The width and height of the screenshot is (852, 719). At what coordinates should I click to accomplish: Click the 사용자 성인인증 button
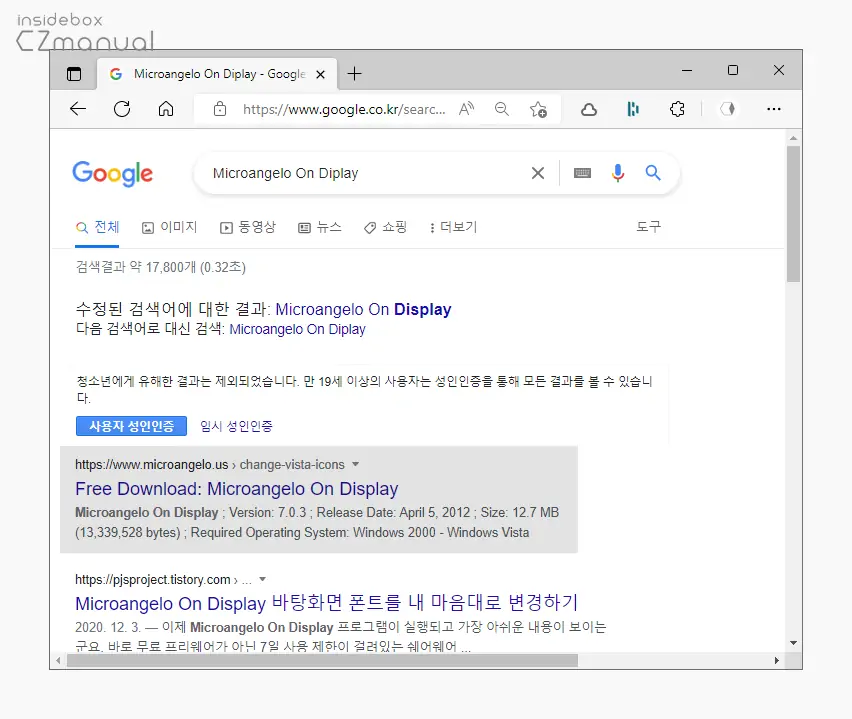[x=131, y=426]
